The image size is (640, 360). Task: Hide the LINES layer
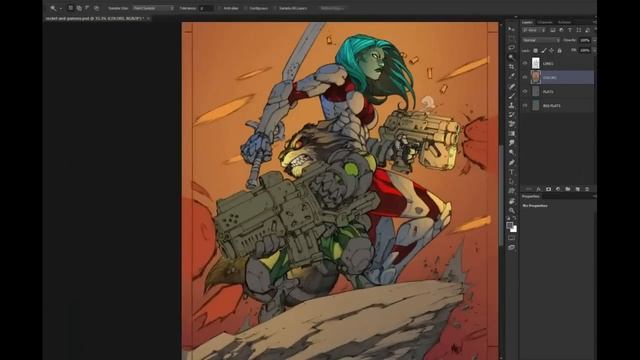pos(525,63)
